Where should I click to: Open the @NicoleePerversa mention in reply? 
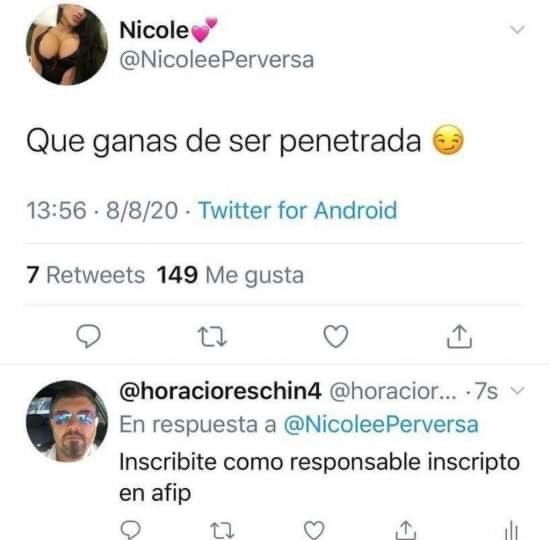381,424
